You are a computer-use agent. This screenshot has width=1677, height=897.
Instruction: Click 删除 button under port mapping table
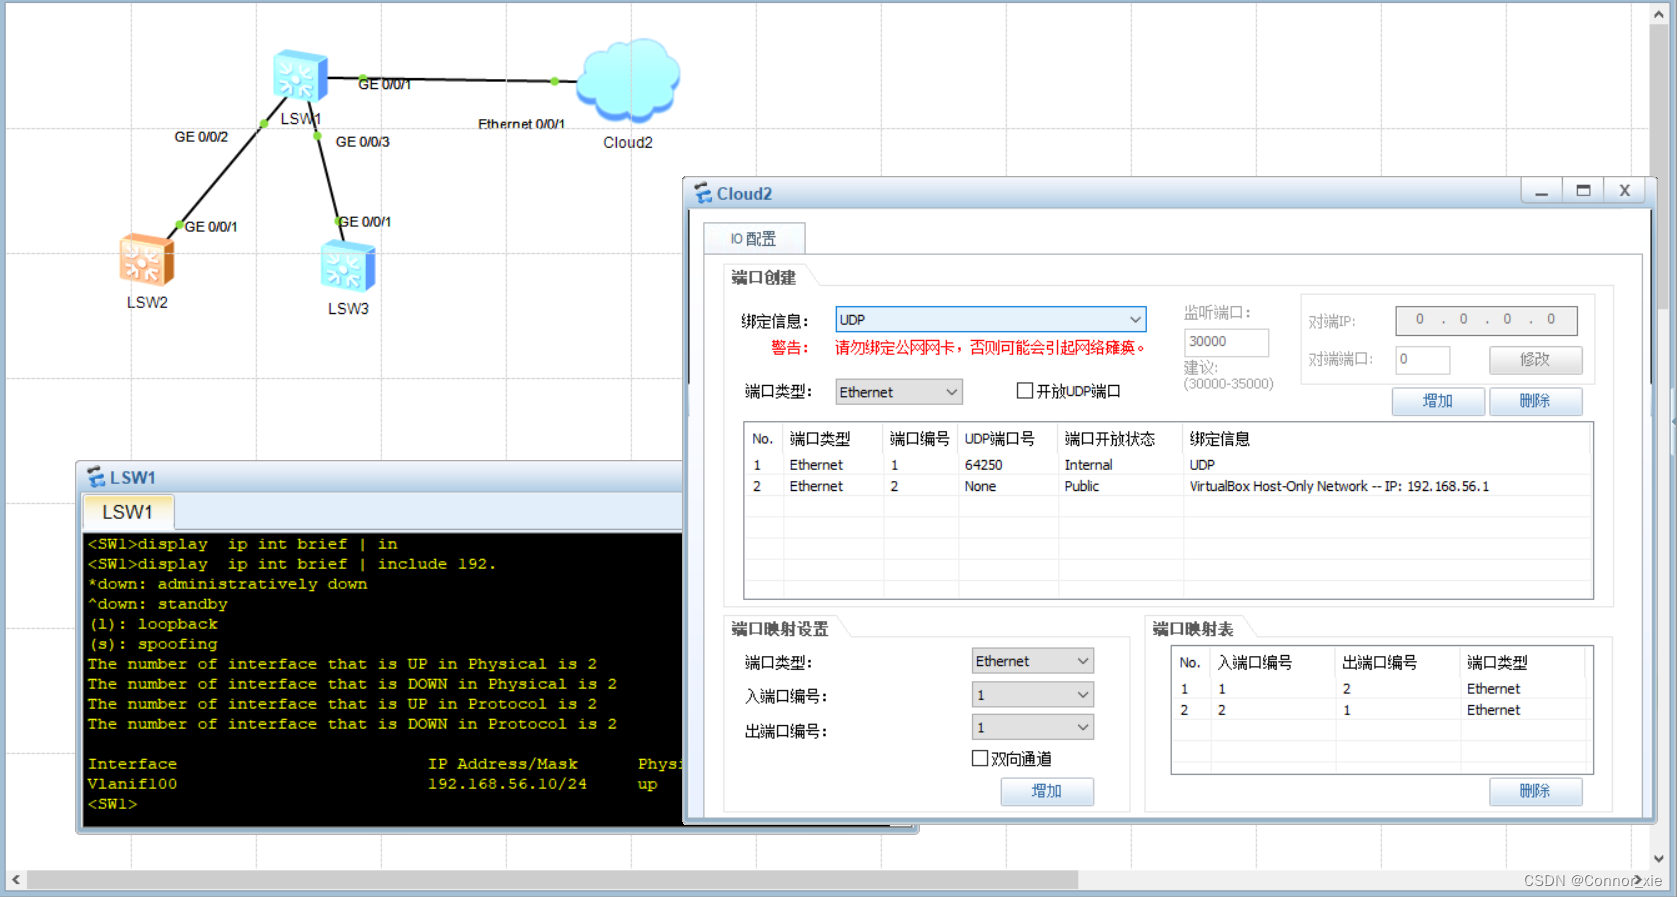[x=1535, y=791]
